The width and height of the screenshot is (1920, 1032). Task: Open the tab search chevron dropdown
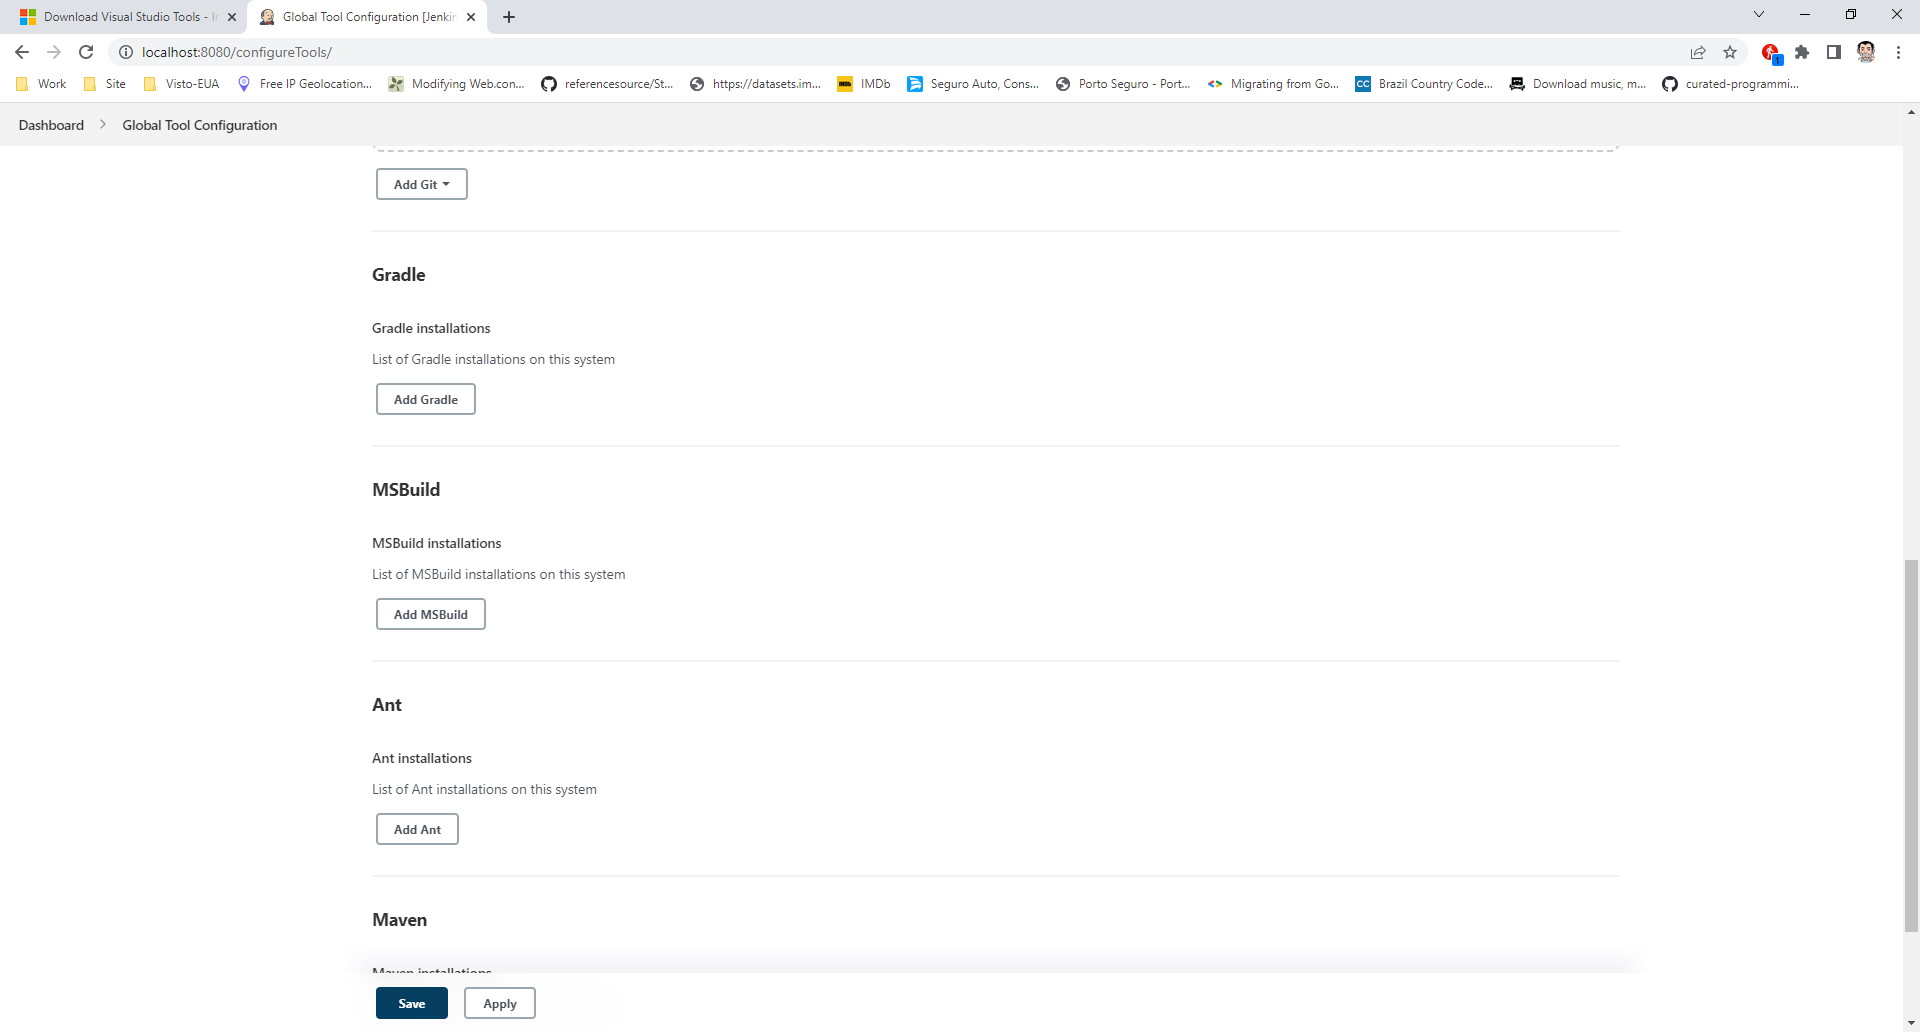[x=1758, y=15]
